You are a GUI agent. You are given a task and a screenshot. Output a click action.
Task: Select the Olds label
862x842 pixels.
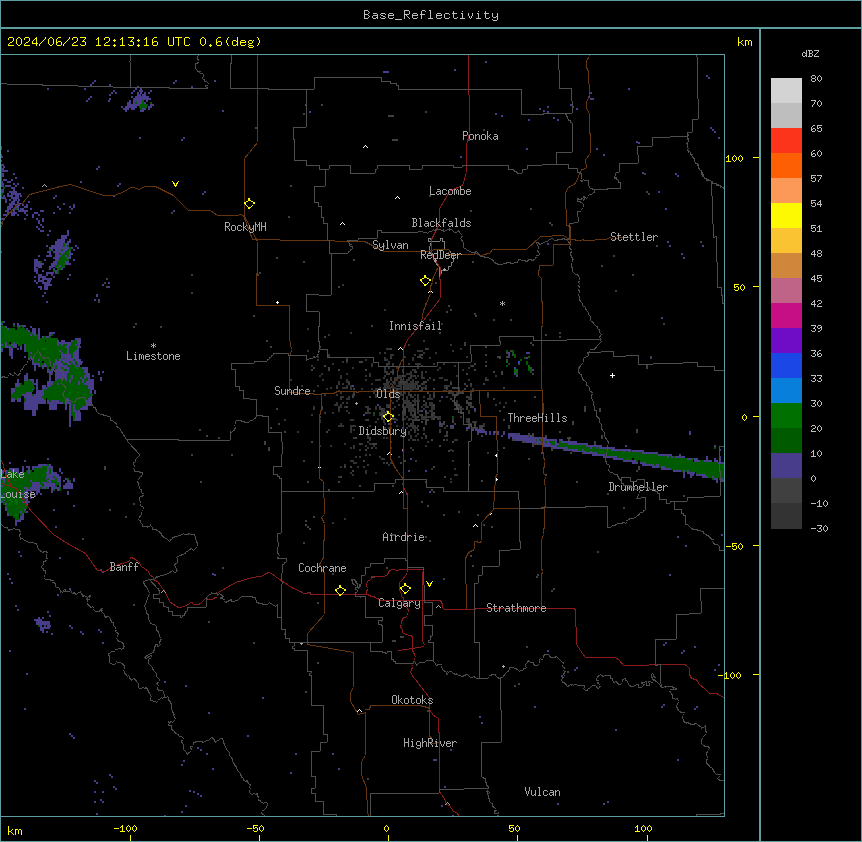tap(388, 394)
